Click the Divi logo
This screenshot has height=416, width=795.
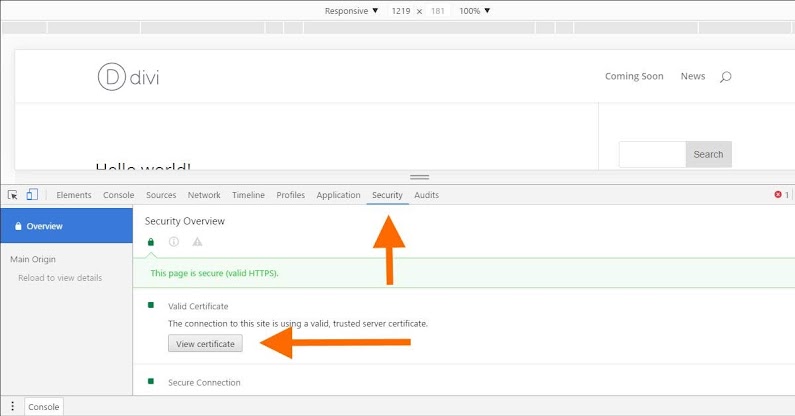[x=128, y=77]
